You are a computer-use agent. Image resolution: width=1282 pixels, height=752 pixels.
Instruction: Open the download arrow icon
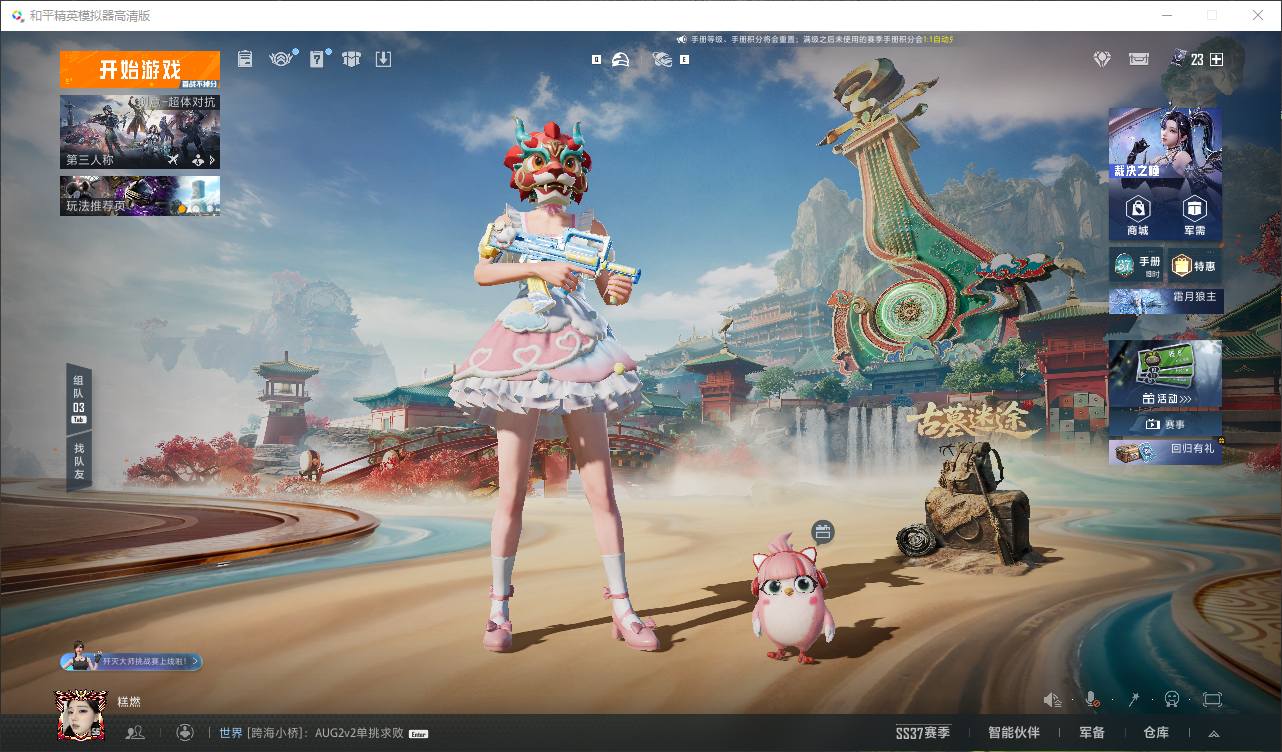[x=383, y=59]
